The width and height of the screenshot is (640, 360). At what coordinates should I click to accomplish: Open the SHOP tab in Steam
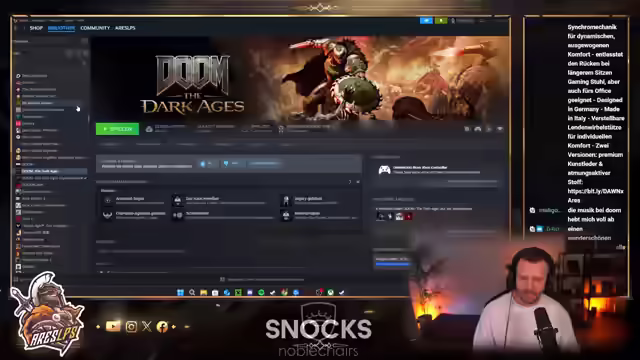point(36,28)
